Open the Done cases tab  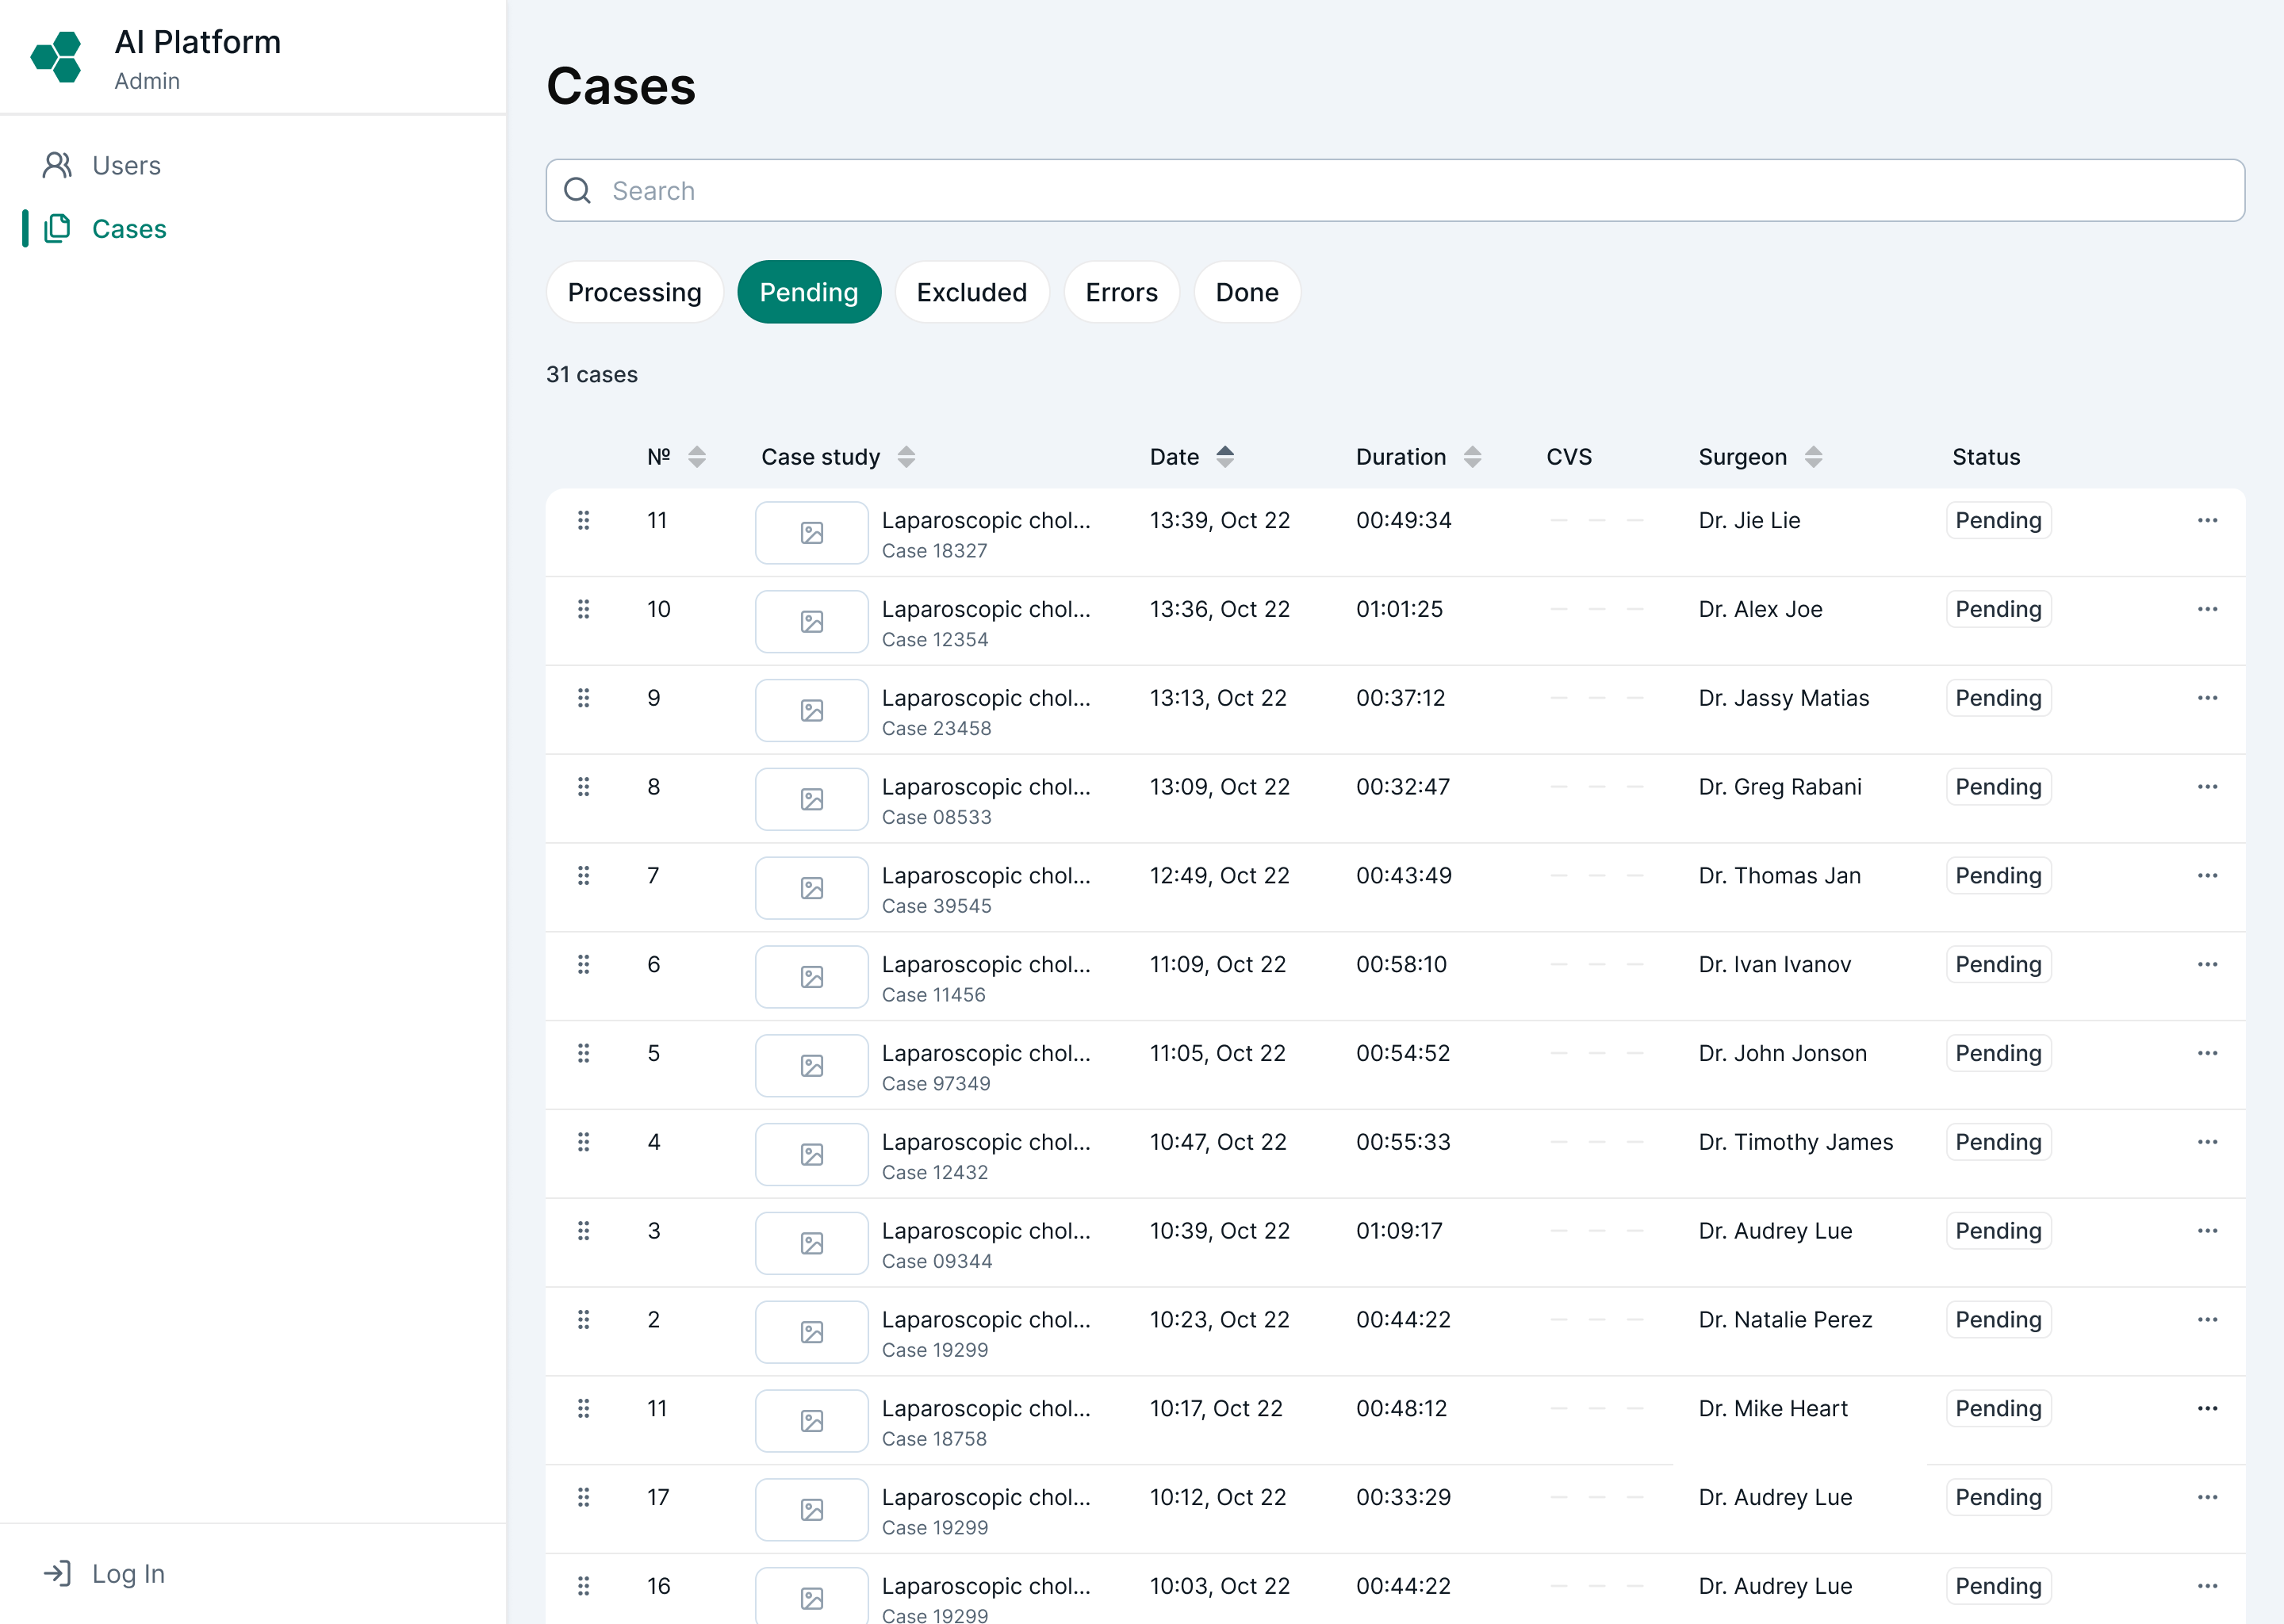[x=1246, y=292]
